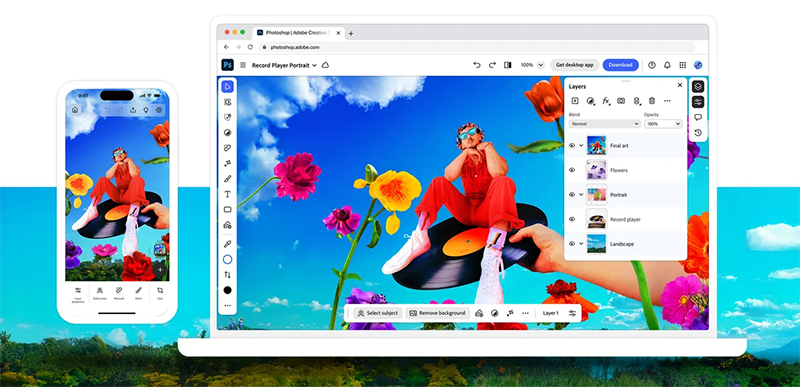The image size is (800, 387).
Task: Open the Opacity 100% dropdown
Action: (663, 124)
